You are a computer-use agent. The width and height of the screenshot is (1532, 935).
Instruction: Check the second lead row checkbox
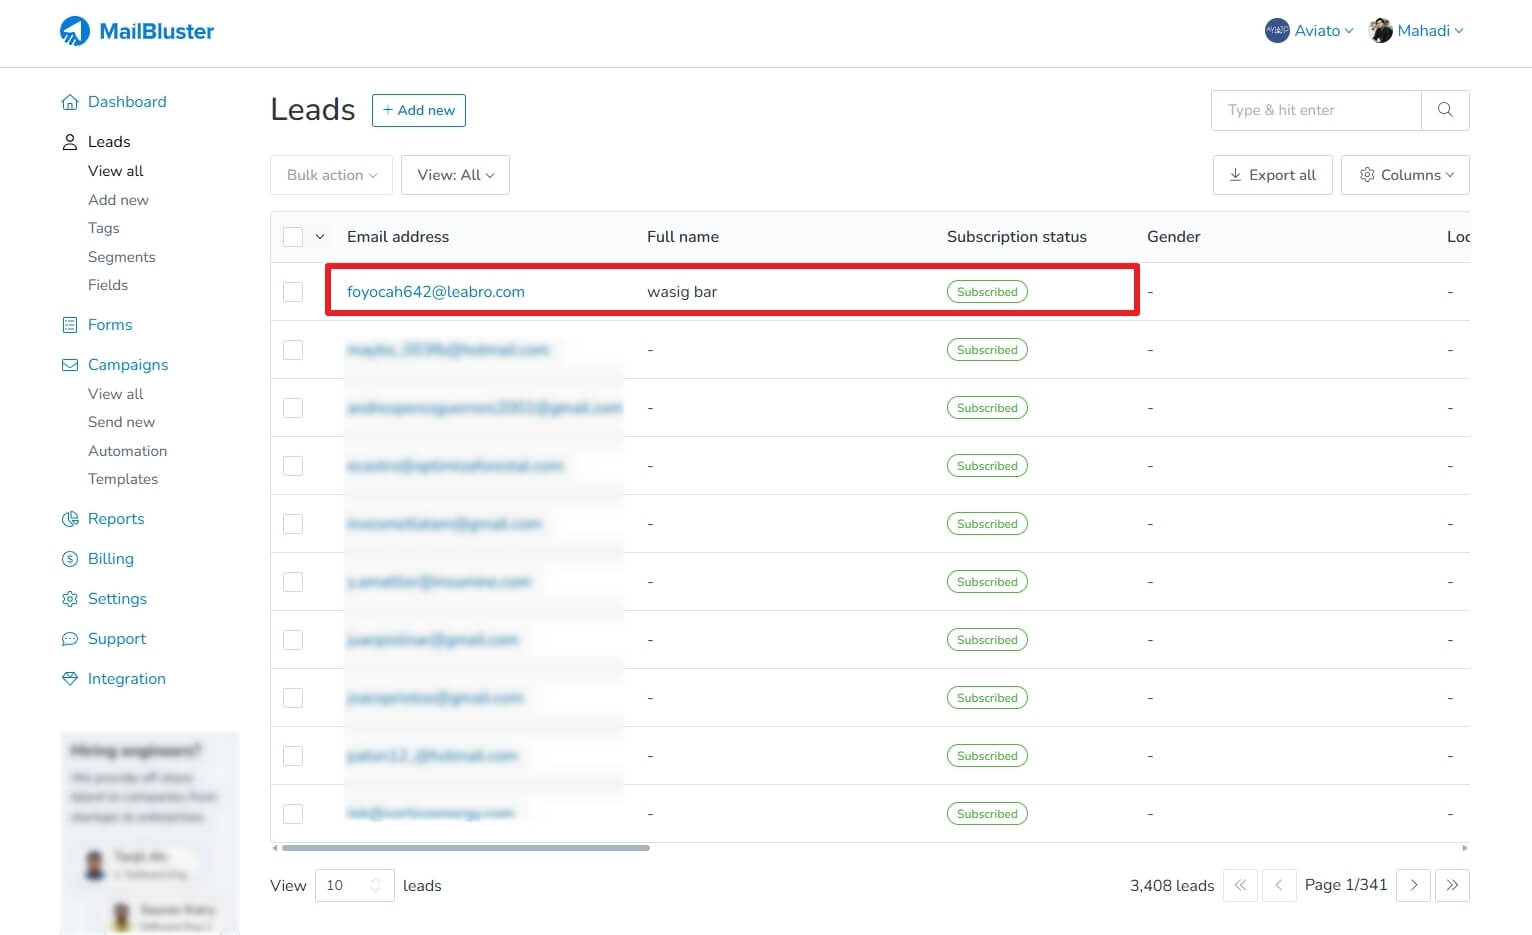(x=293, y=350)
